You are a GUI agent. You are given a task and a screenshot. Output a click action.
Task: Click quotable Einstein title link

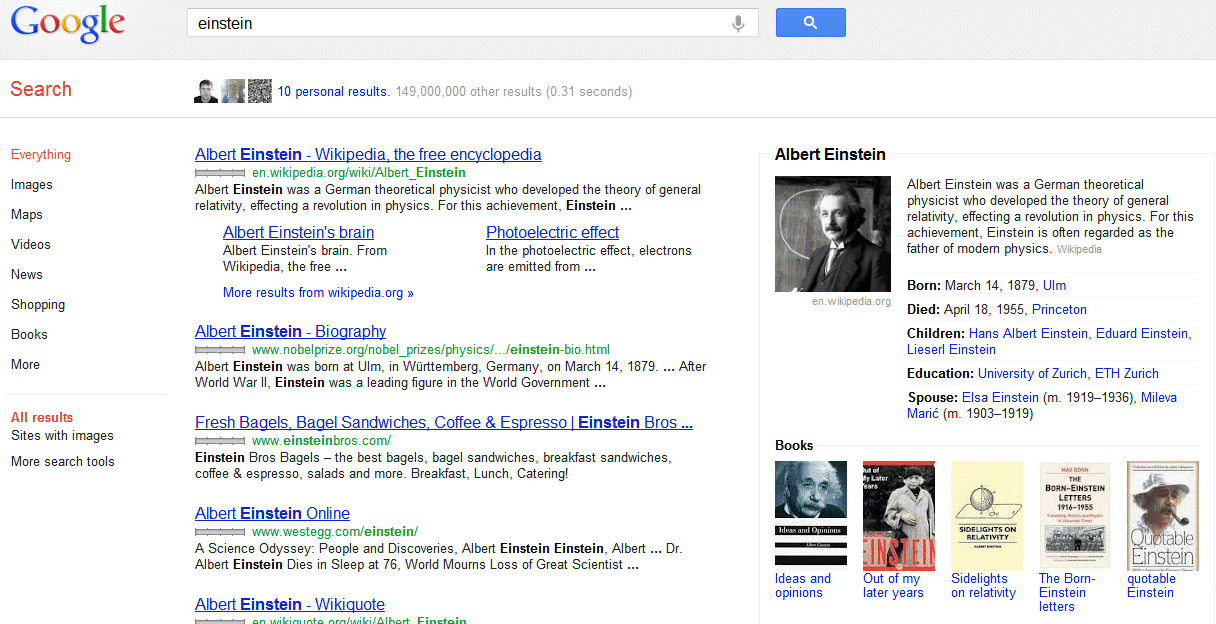click(x=1151, y=586)
